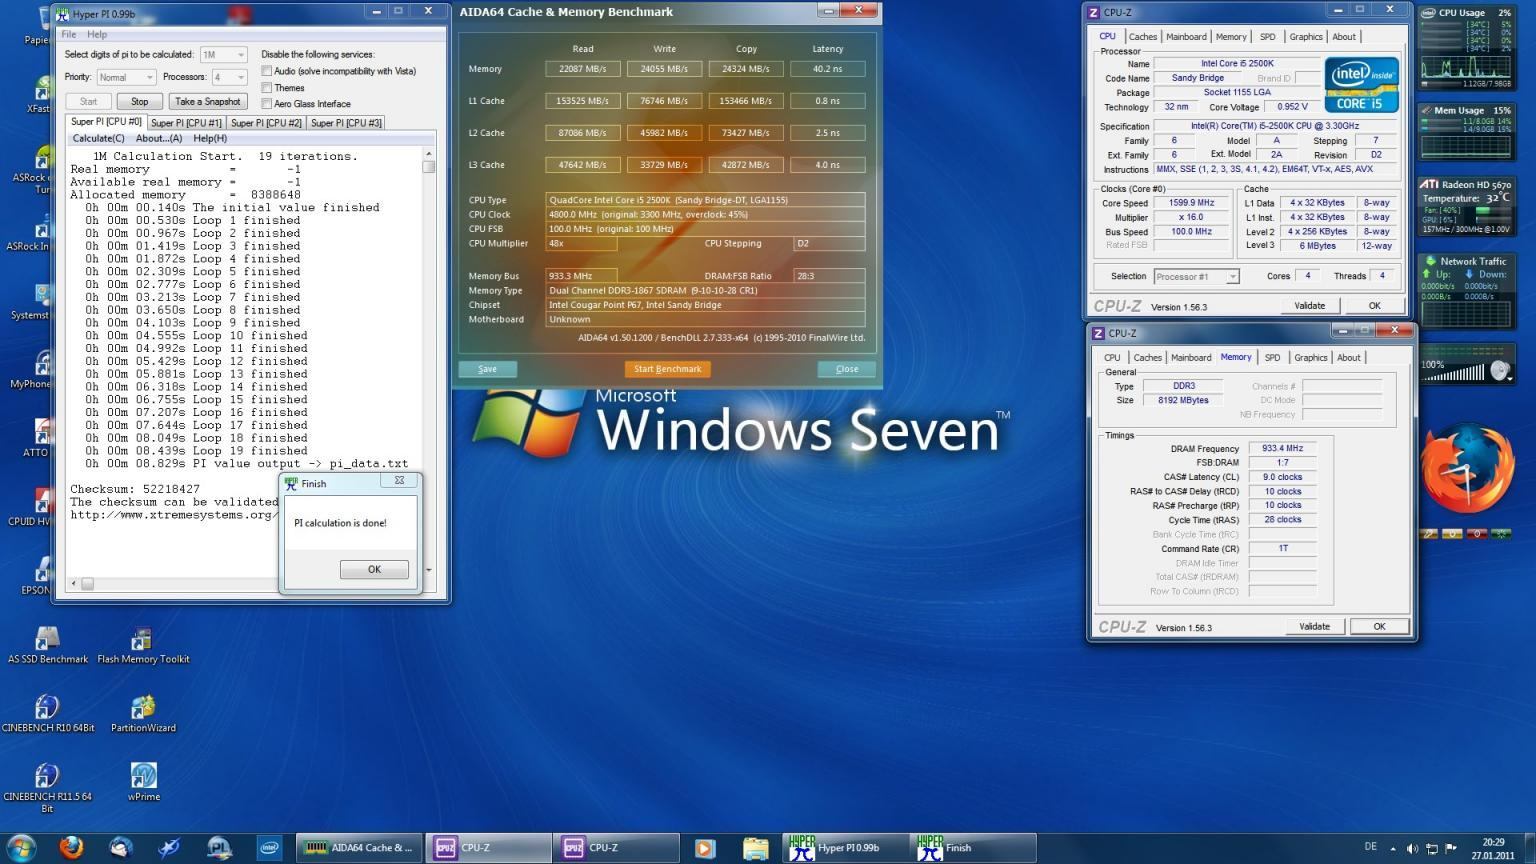Open Calculate(C) menu in Super PI

coord(98,138)
